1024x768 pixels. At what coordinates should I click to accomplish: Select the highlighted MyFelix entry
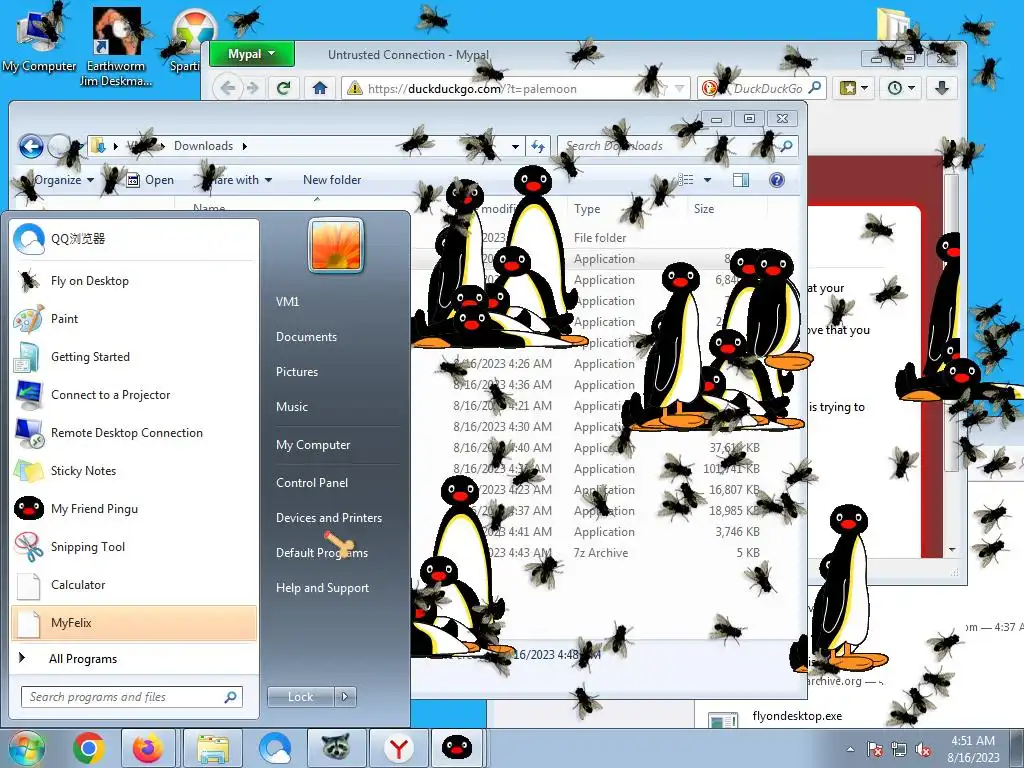tap(134, 622)
